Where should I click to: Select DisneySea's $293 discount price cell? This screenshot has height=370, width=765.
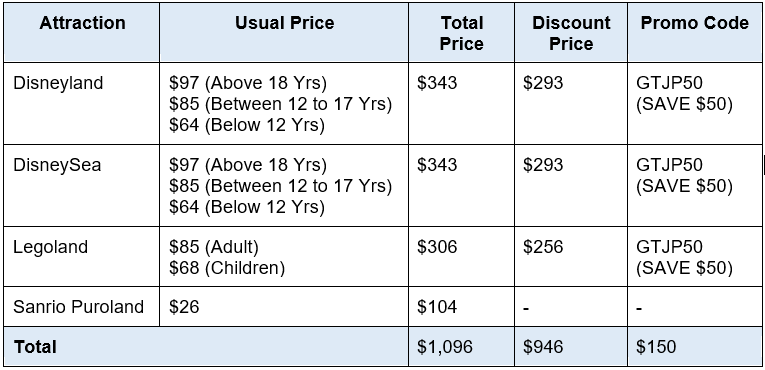click(x=571, y=185)
